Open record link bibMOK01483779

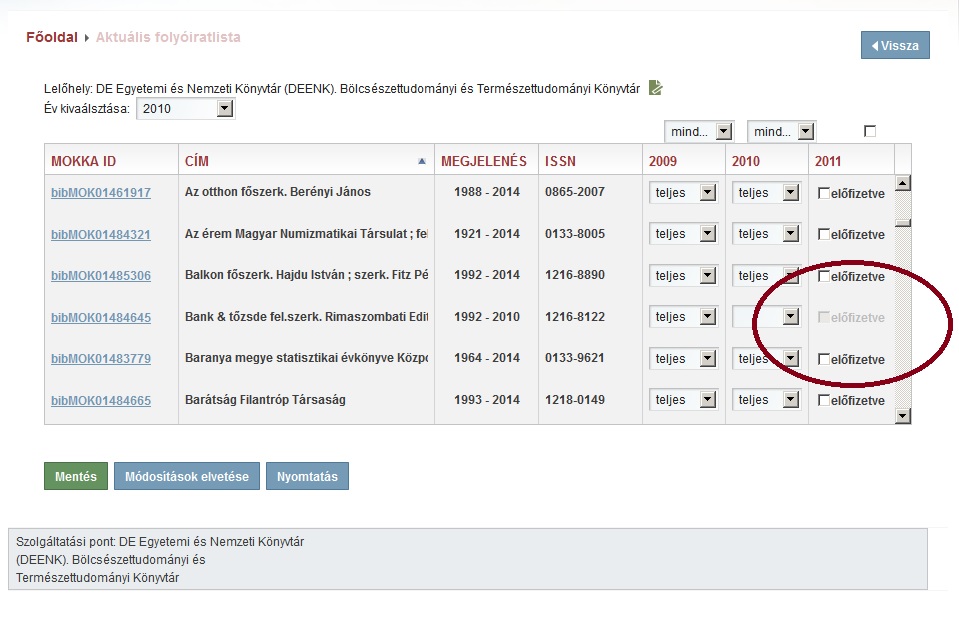coord(101,359)
